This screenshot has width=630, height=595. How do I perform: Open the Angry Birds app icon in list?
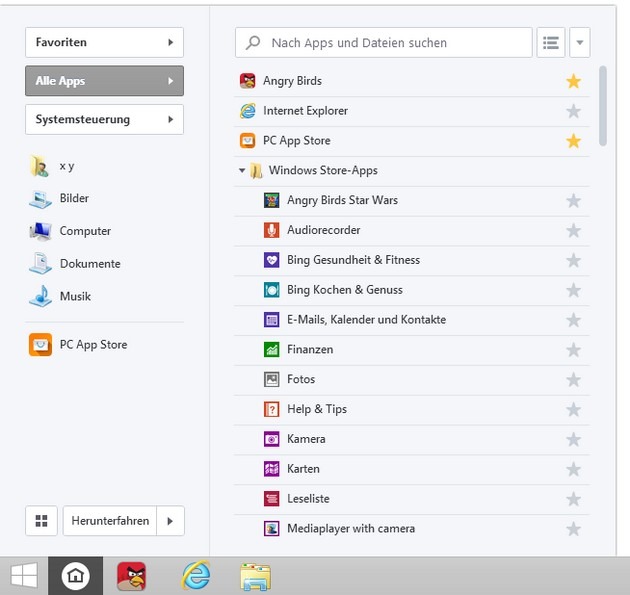248,81
